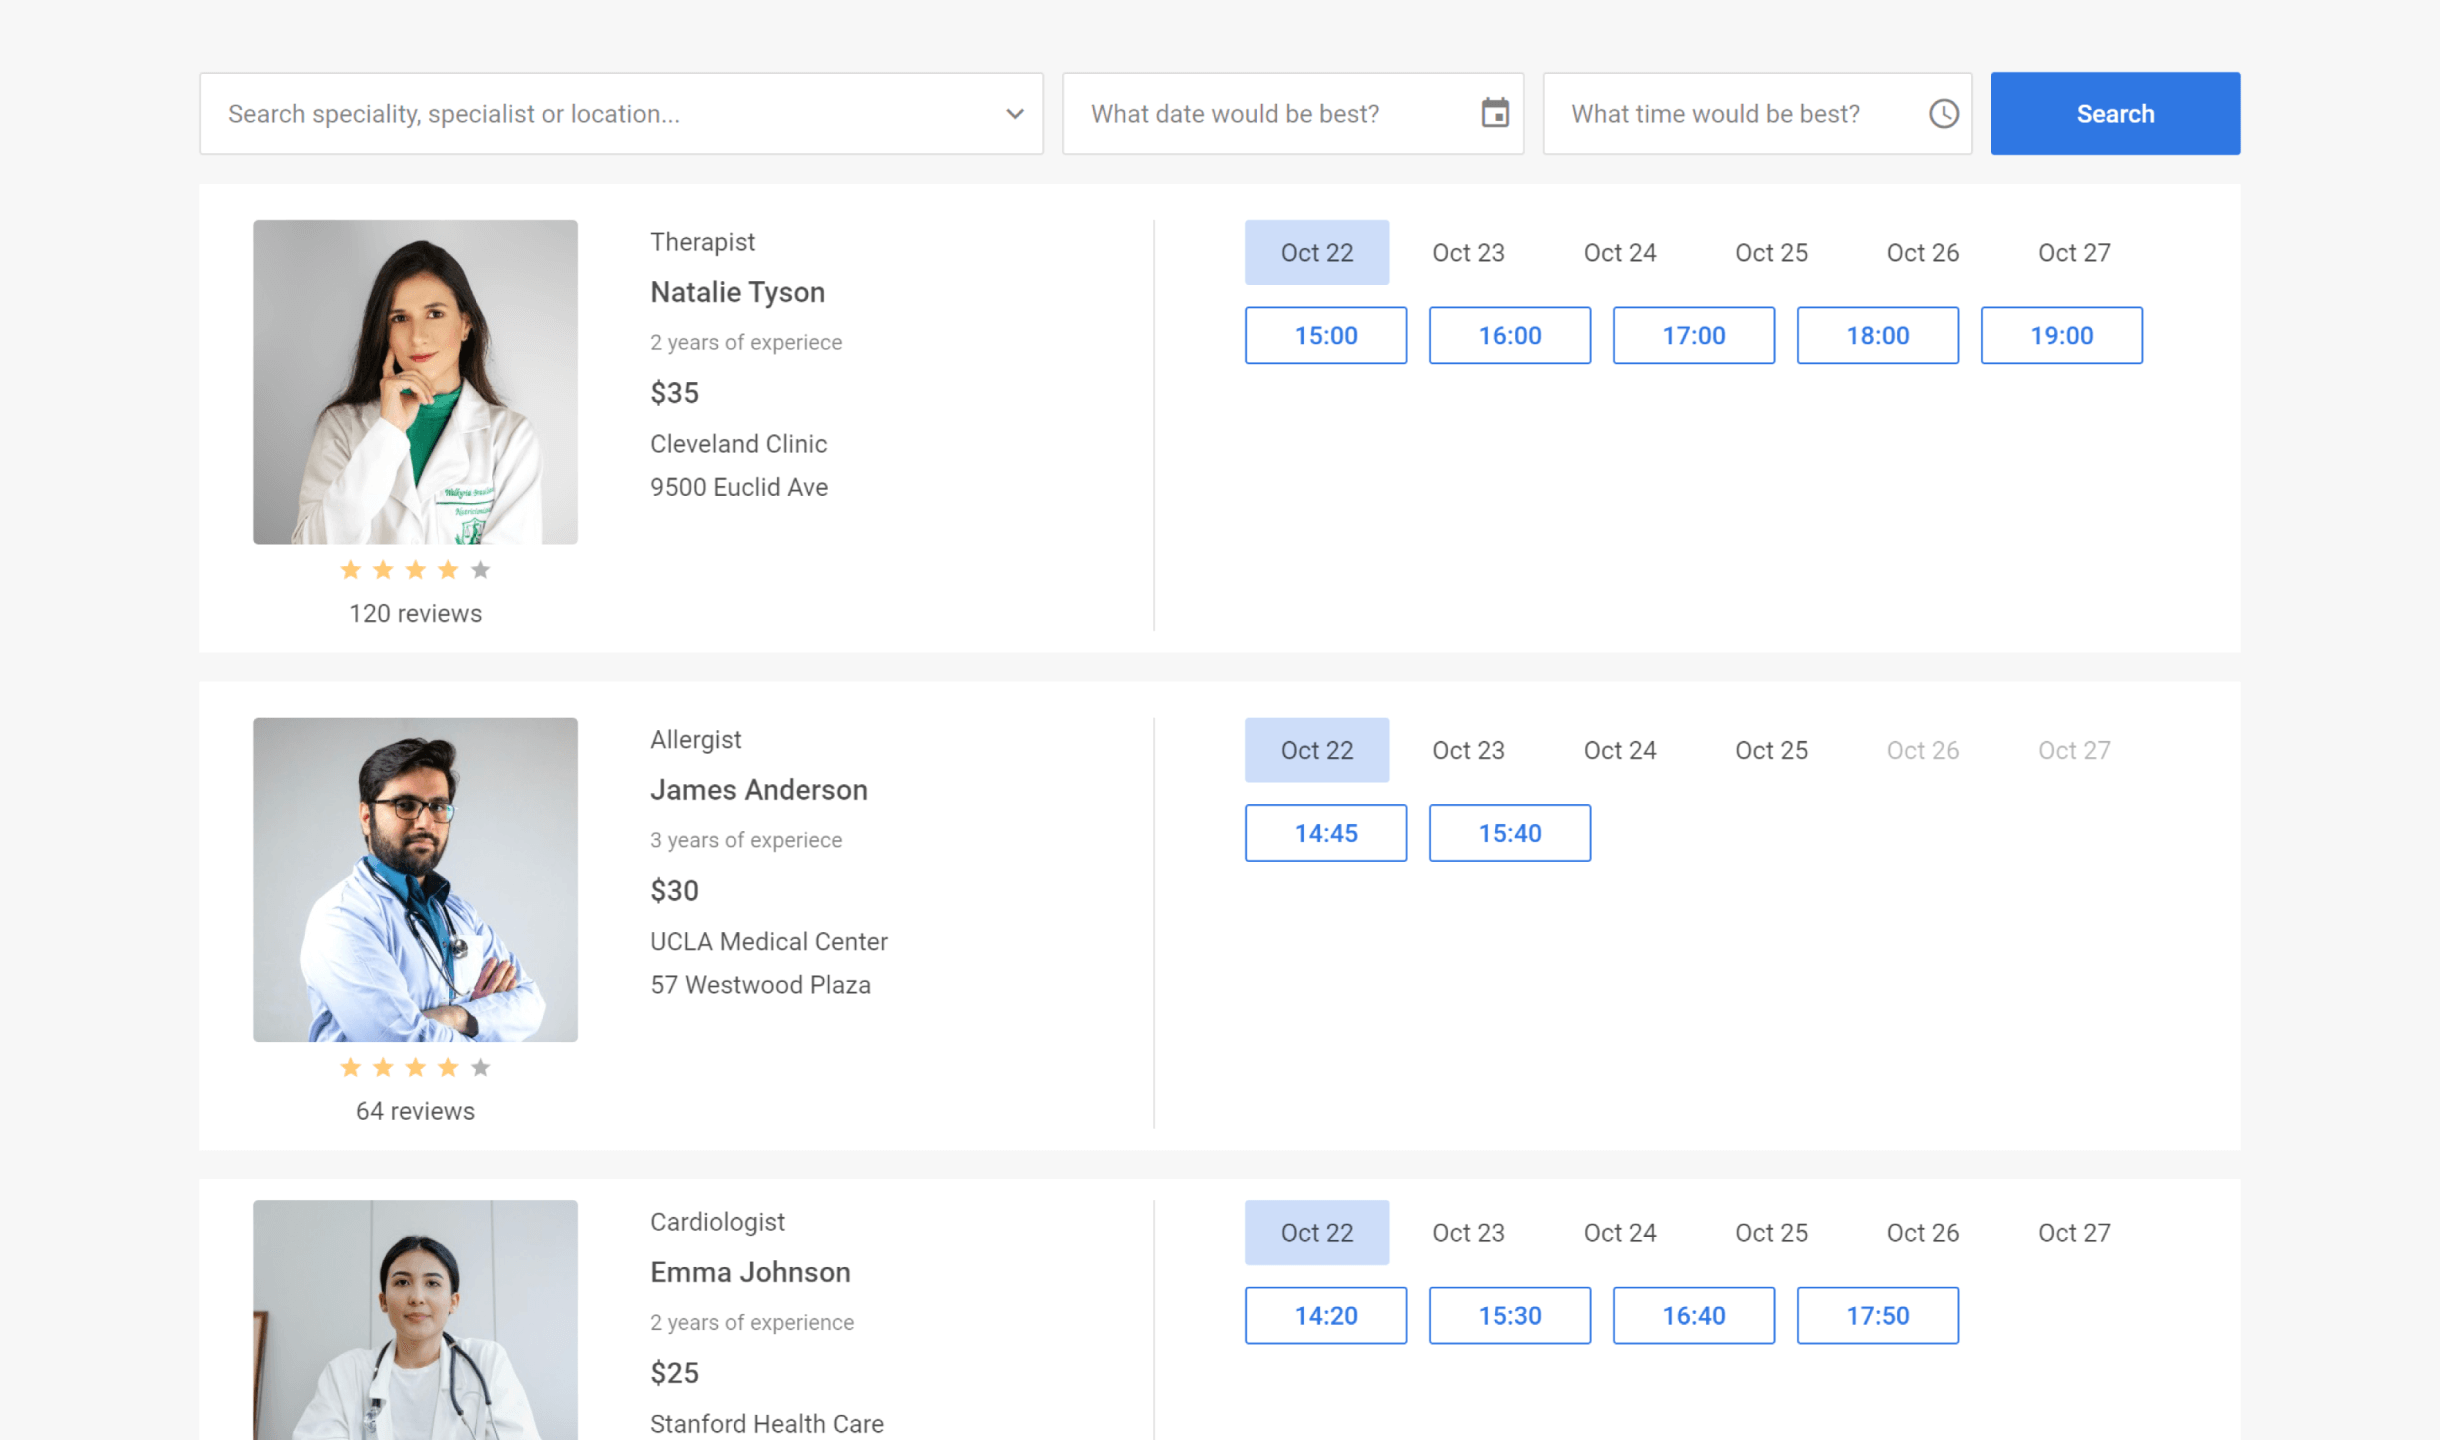Click the fourth star in James Anderson's rating
The width and height of the screenshot is (2440, 1440).
(x=448, y=1067)
